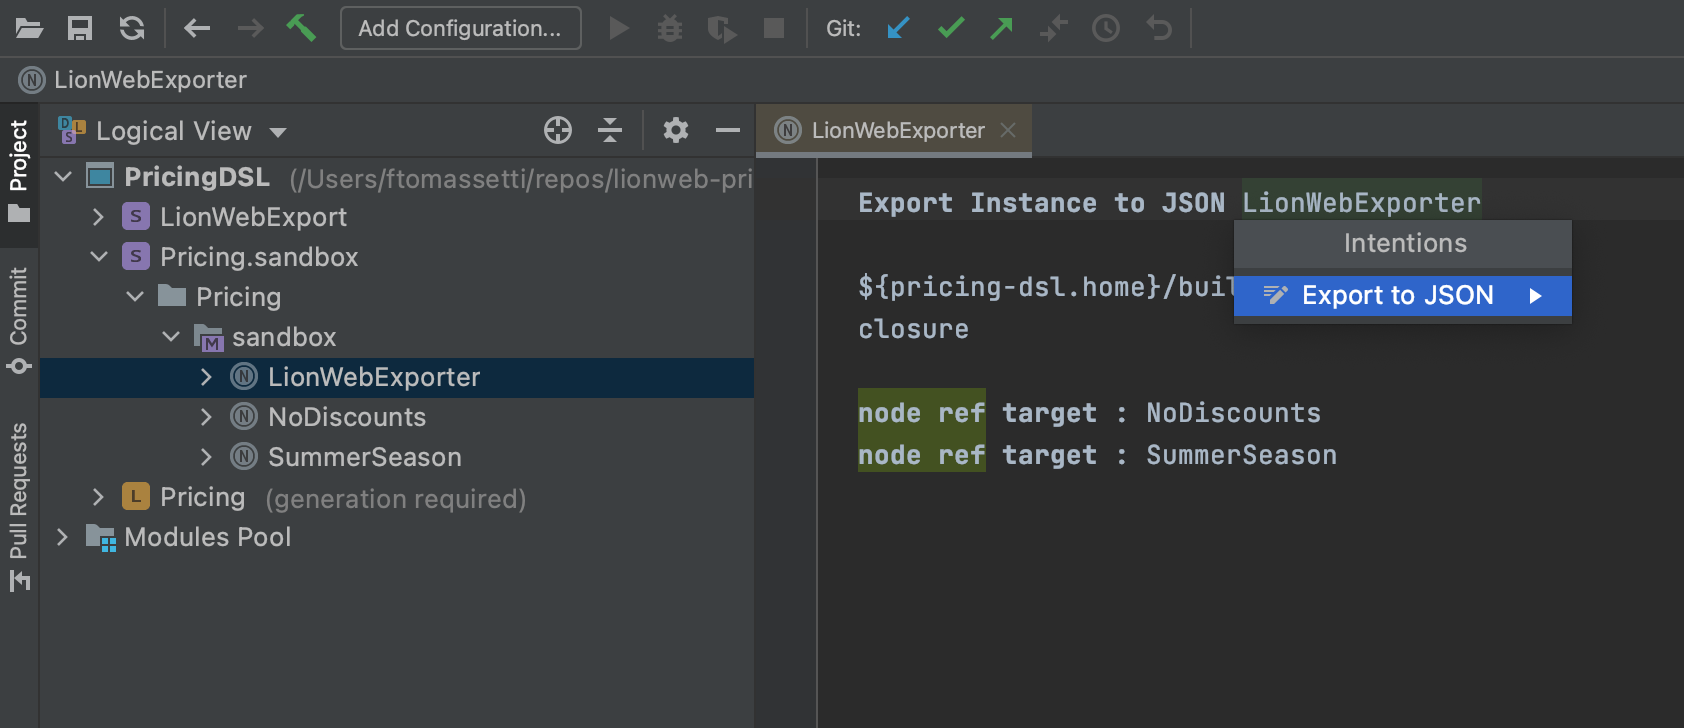This screenshot has height=728, width=1684.
Task: Click the Git Commit green checkmark
Action: coord(951,28)
